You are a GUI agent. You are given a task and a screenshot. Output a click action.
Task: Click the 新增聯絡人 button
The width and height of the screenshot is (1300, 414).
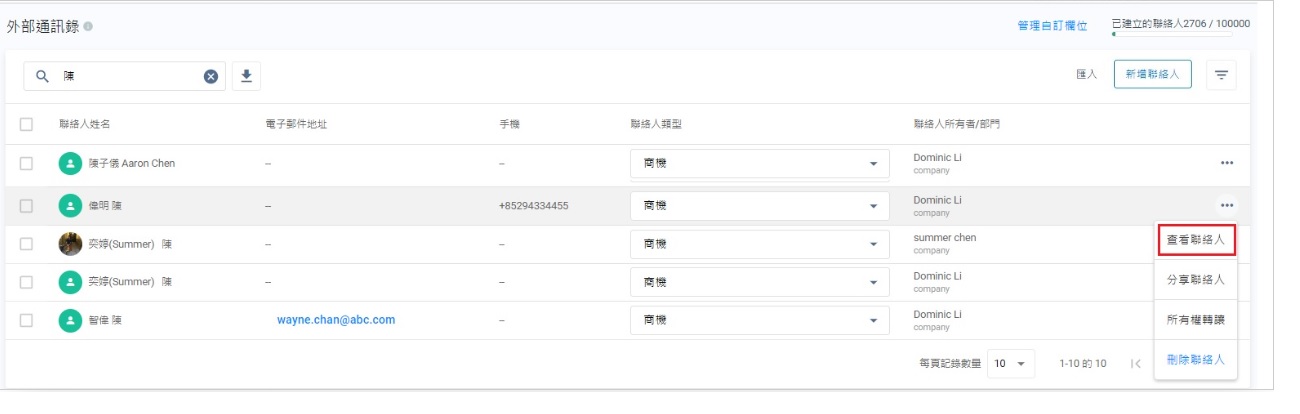[1152, 75]
